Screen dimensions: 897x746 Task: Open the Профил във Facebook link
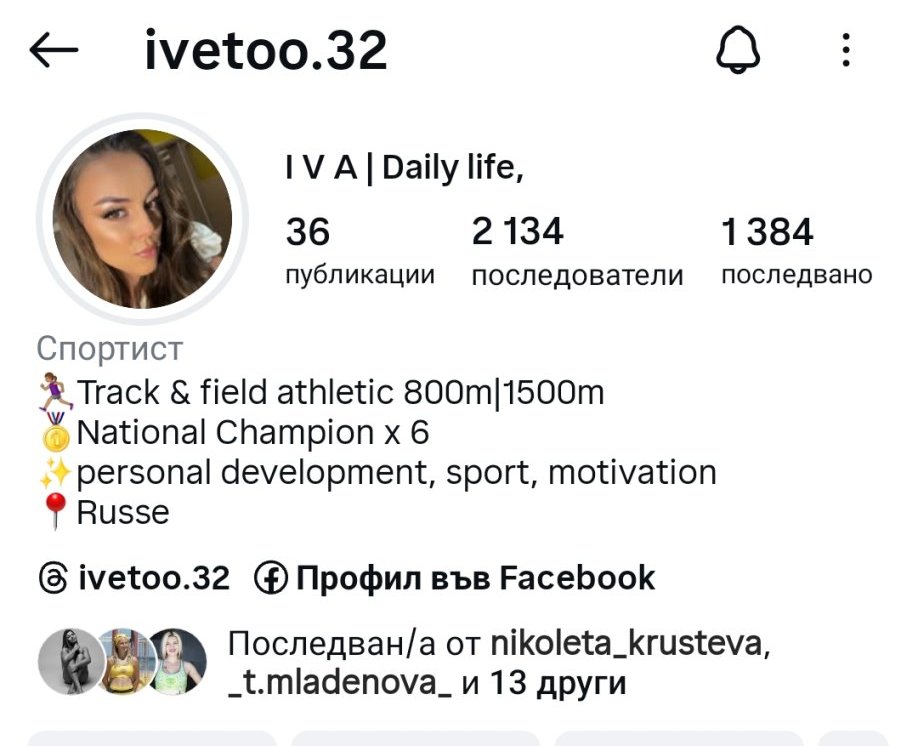tap(454, 577)
